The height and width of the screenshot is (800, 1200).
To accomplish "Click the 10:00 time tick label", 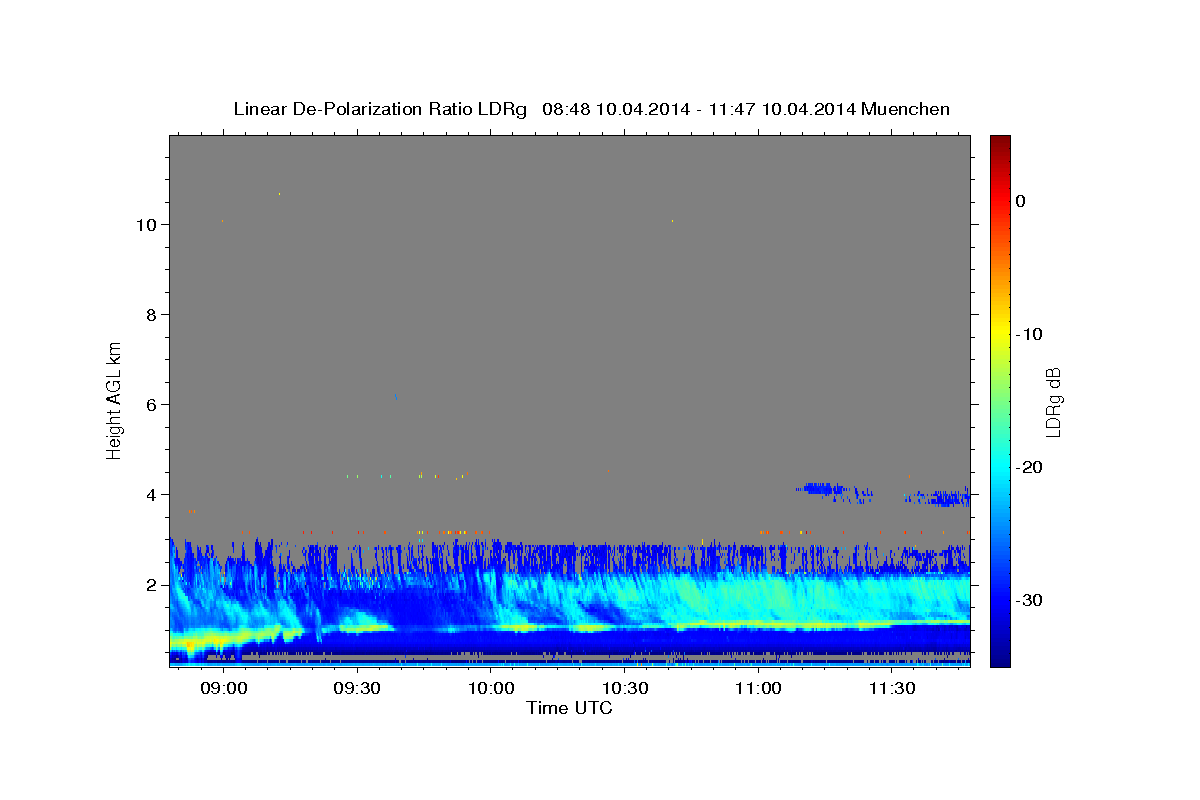I will pos(491,689).
